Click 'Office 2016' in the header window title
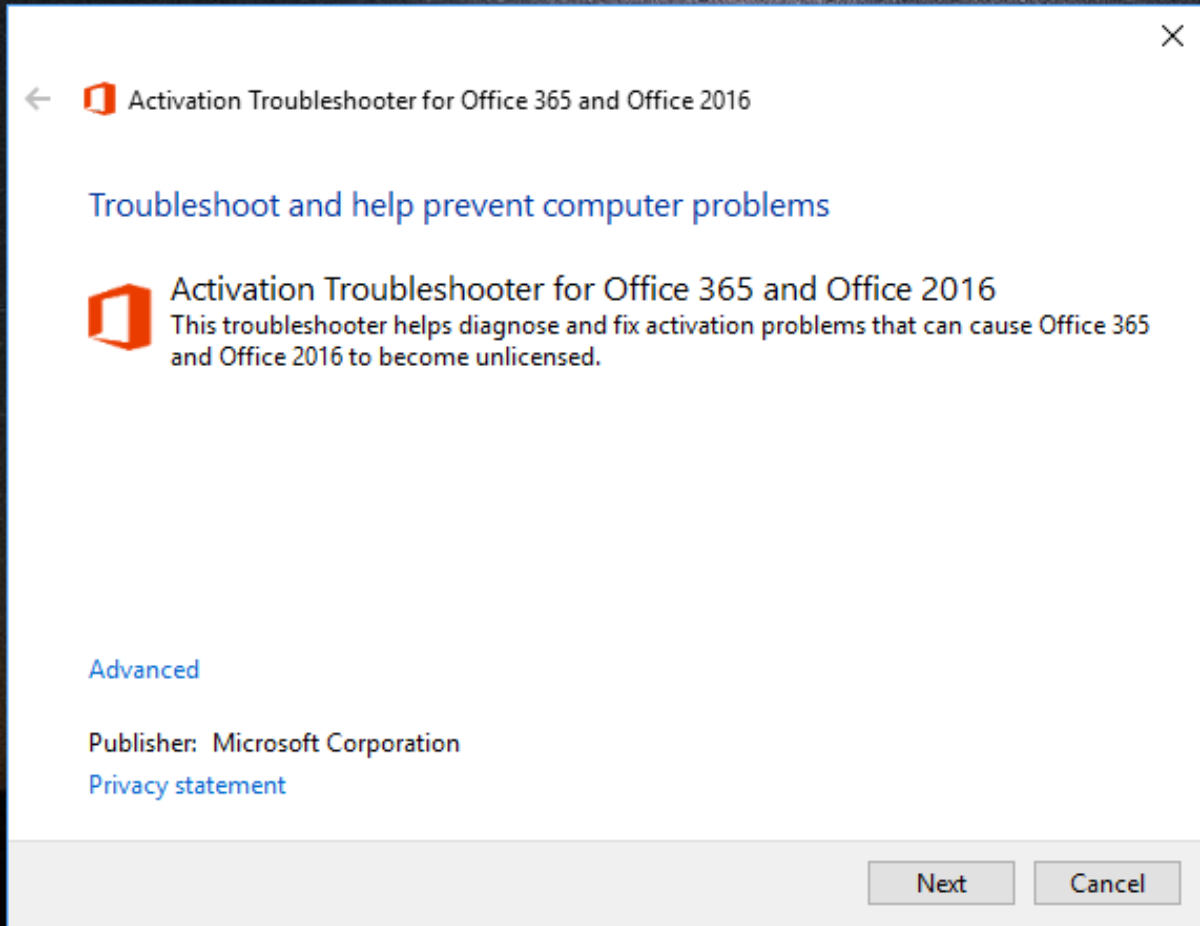 point(688,100)
